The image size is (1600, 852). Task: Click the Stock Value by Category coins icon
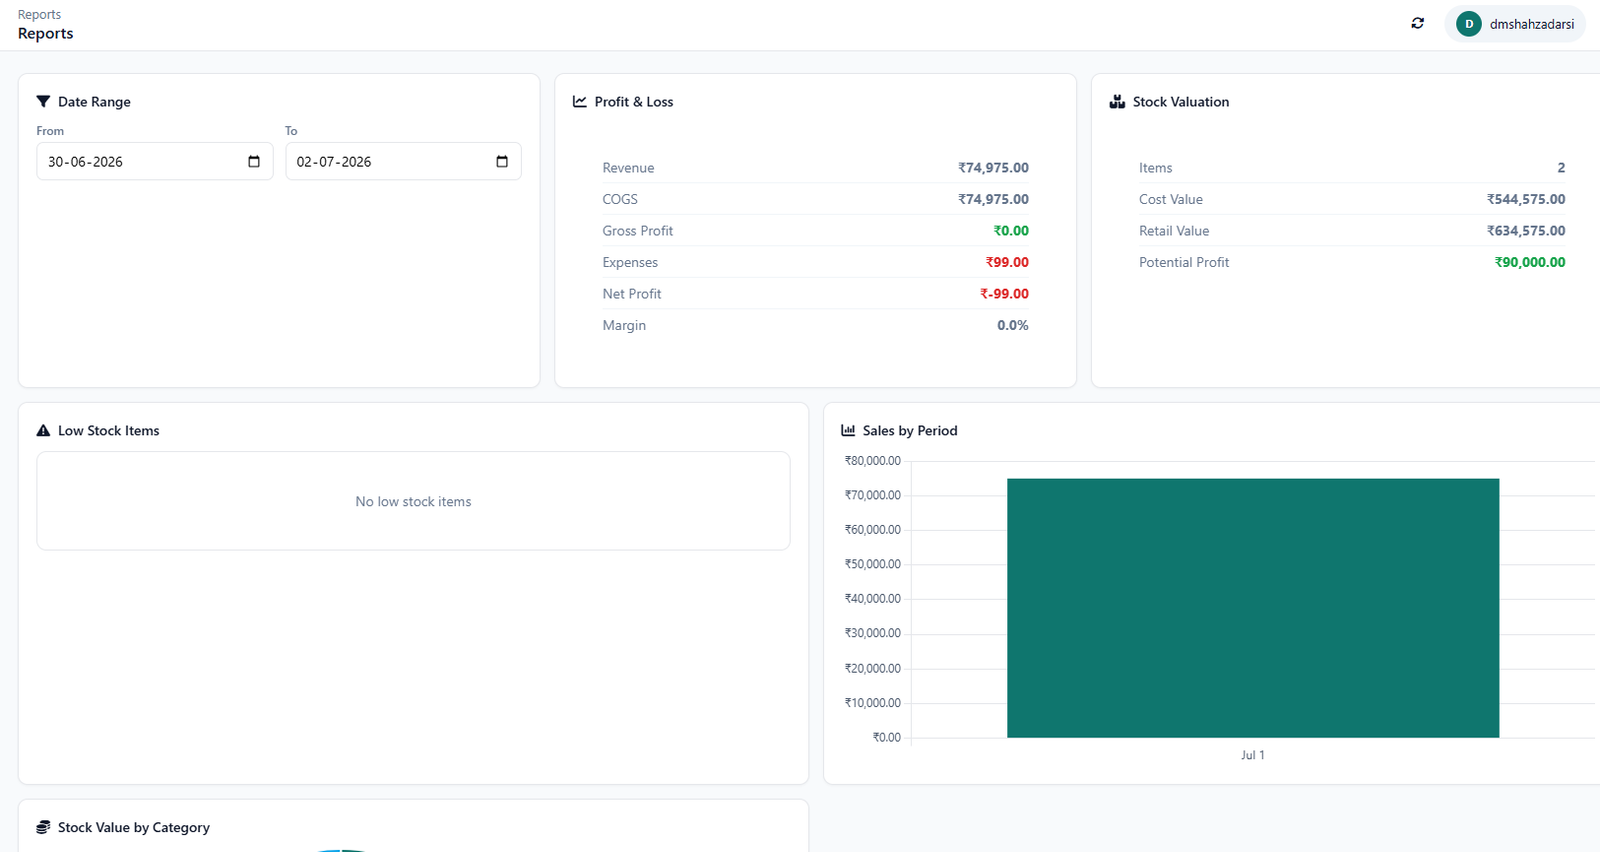[x=43, y=827]
